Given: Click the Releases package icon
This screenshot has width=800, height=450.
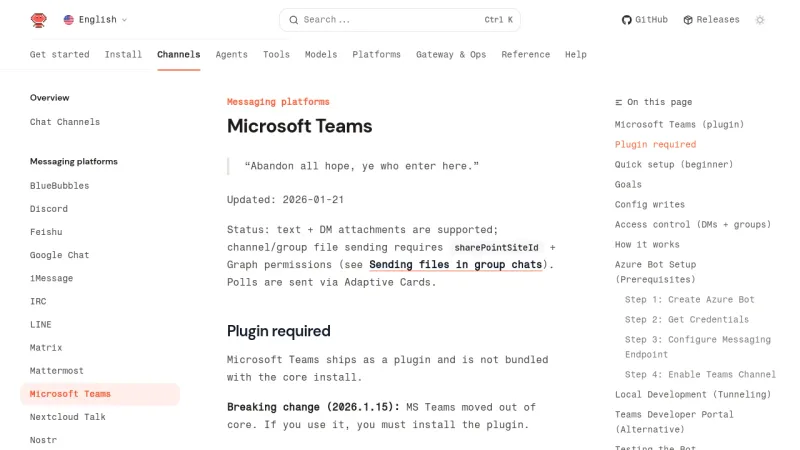Looking at the screenshot, I should coord(688,20).
